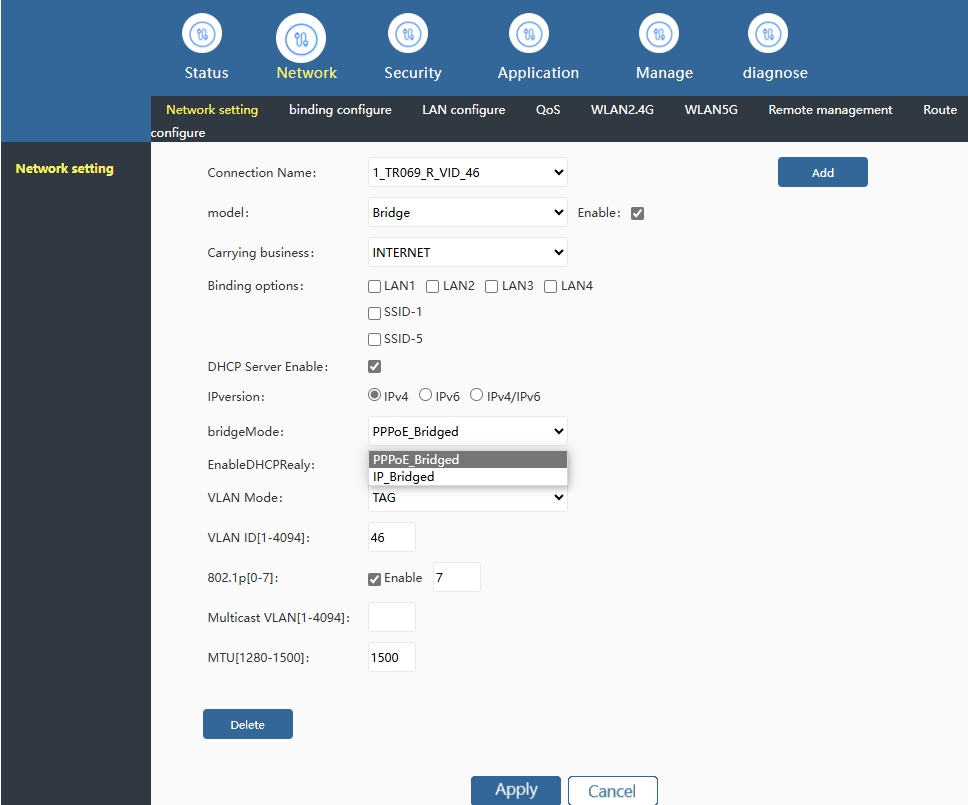The height and width of the screenshot is (805, 968).
Task: Open the Status section icon
Action: click(x=201, y=35)
